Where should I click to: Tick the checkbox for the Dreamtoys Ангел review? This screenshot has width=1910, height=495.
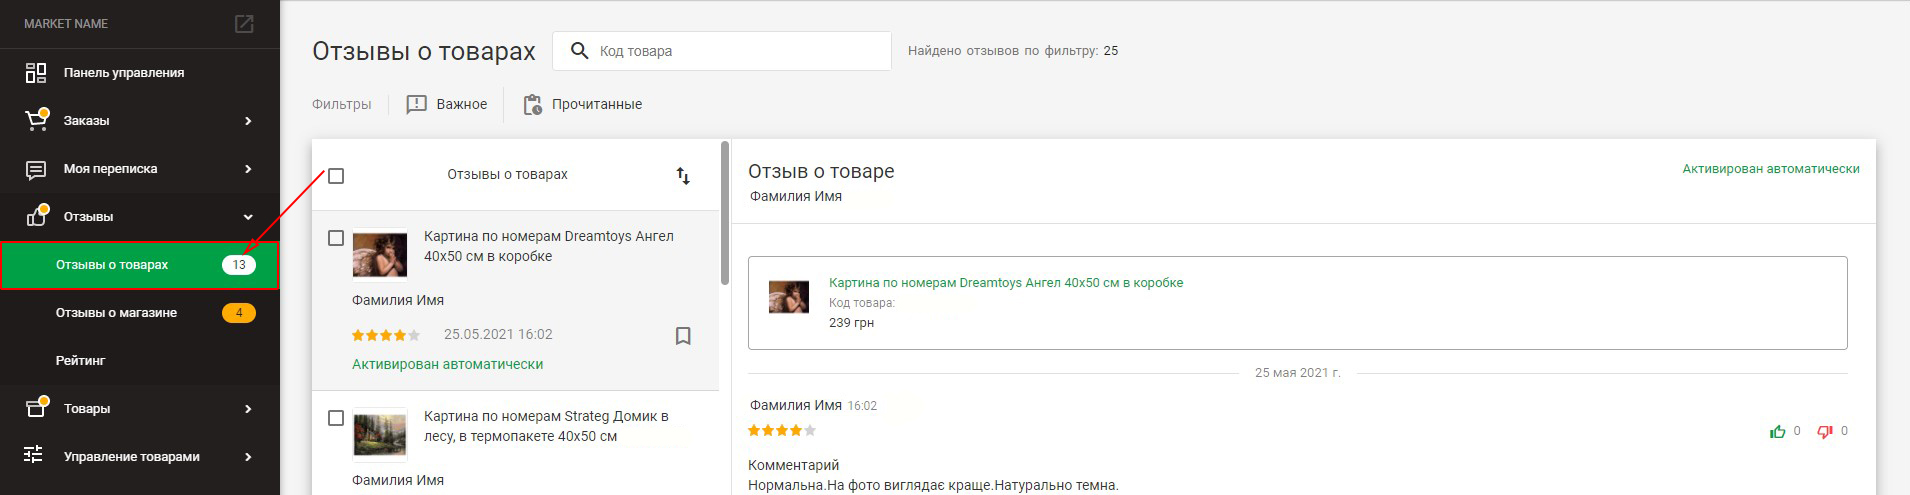coord(336,238)
